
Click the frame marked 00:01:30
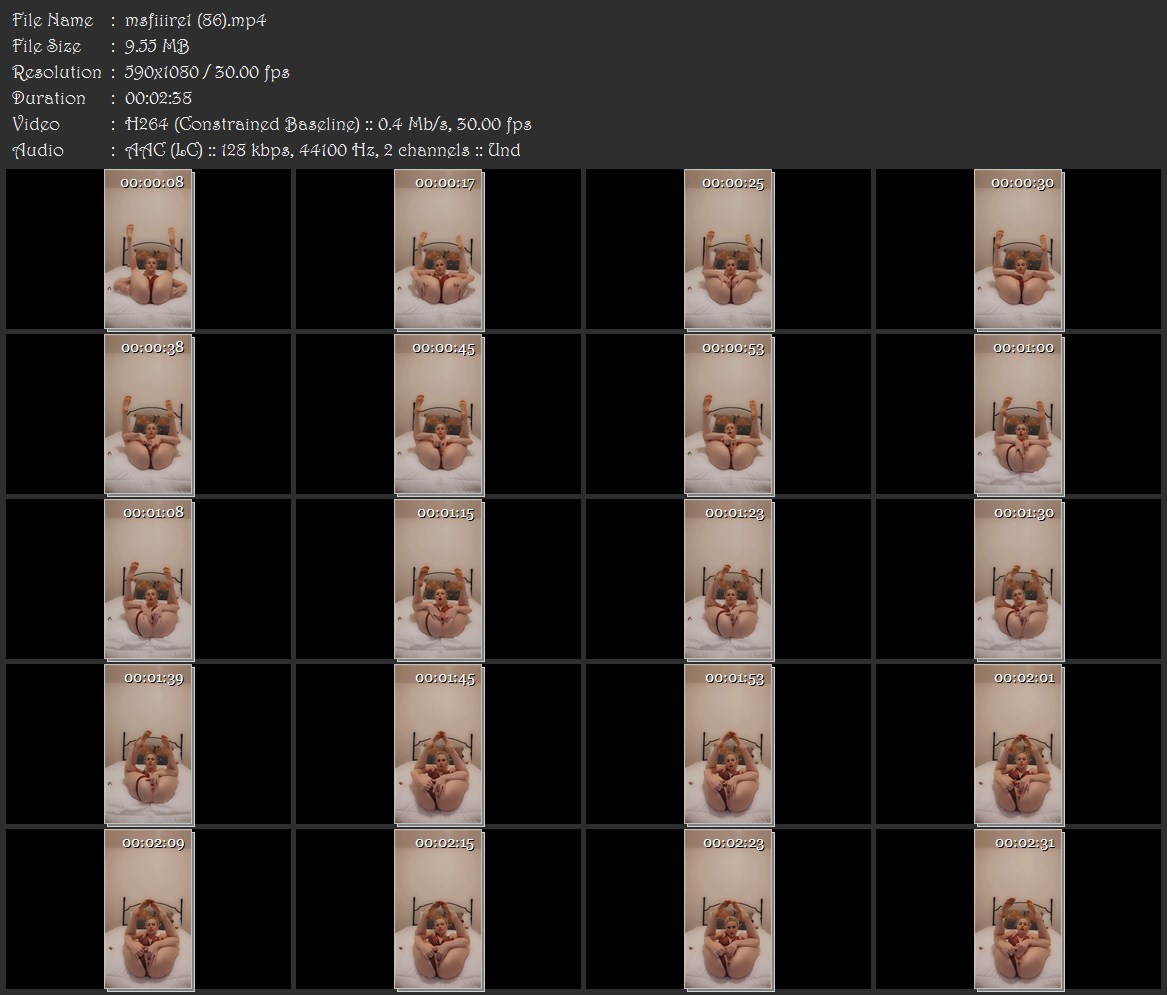(1019, 580)
